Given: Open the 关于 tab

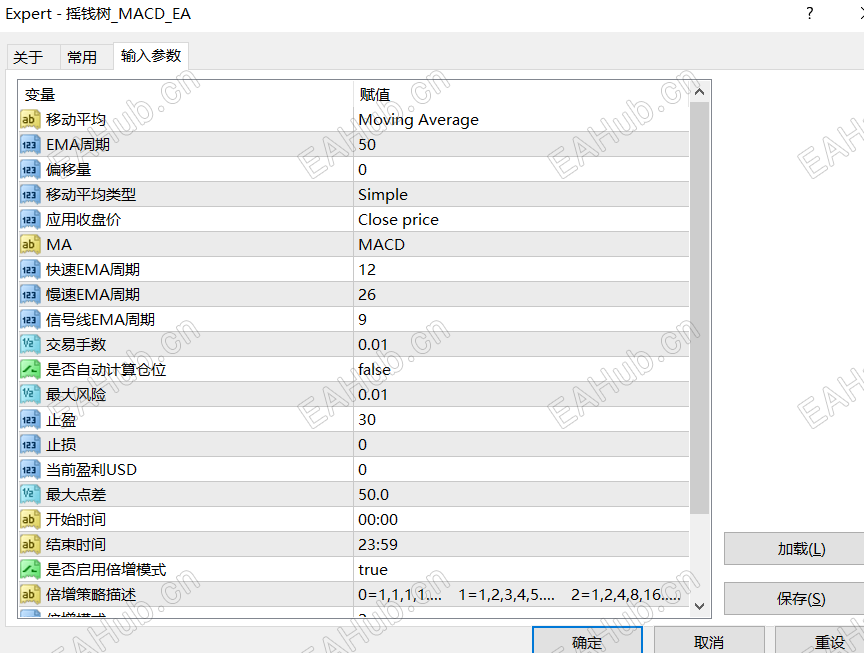Looking at the screenshot, I should click(x=33, y=57).
